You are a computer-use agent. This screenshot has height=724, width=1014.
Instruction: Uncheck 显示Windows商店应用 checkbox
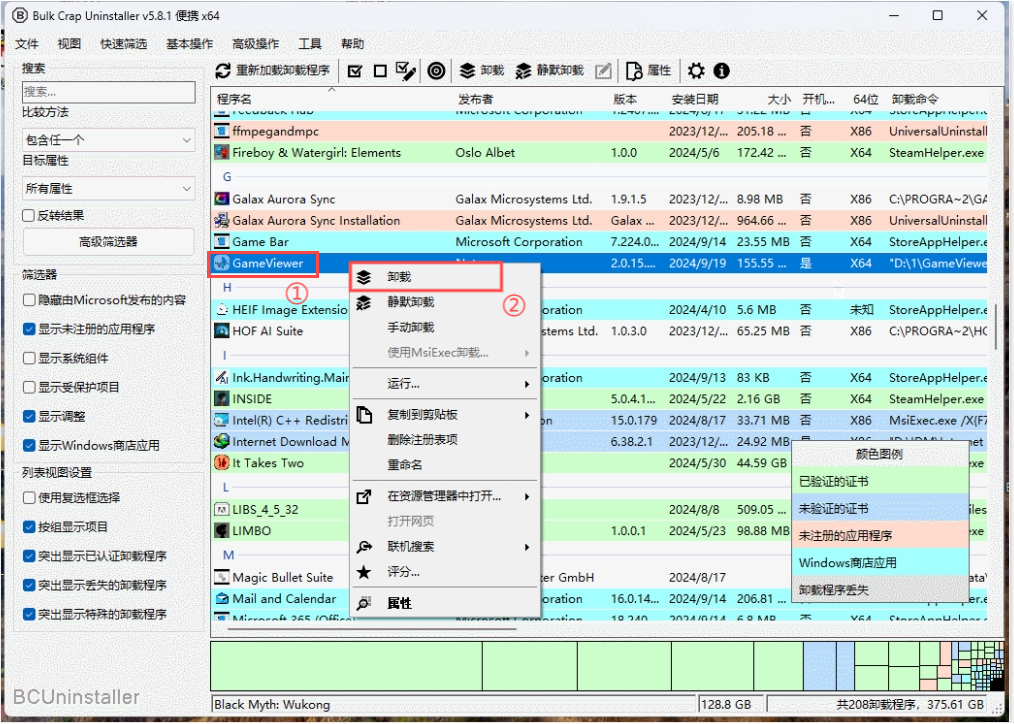point(29,445)
